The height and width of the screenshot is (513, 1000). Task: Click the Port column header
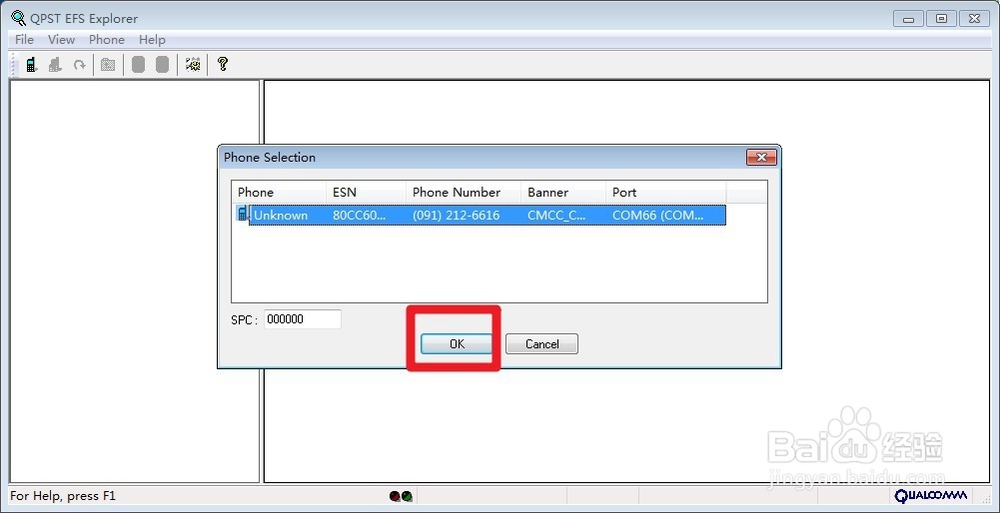coord(666,192)
